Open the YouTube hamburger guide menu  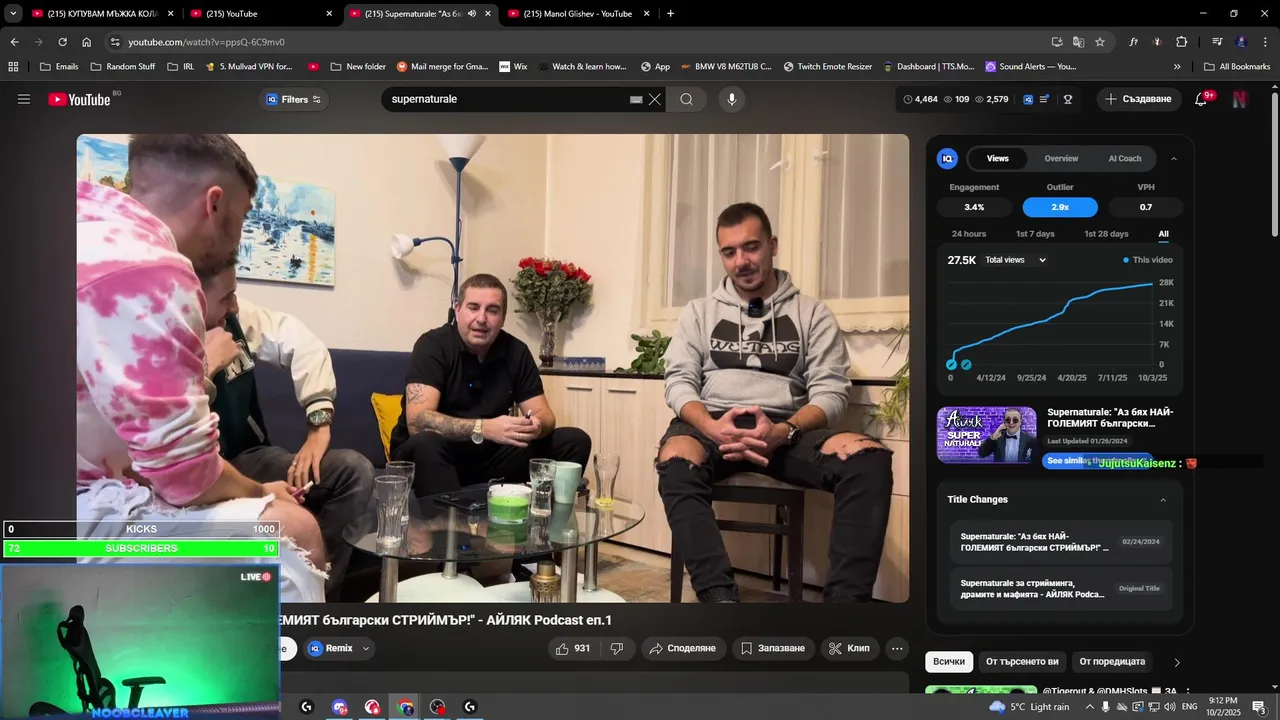24,99
